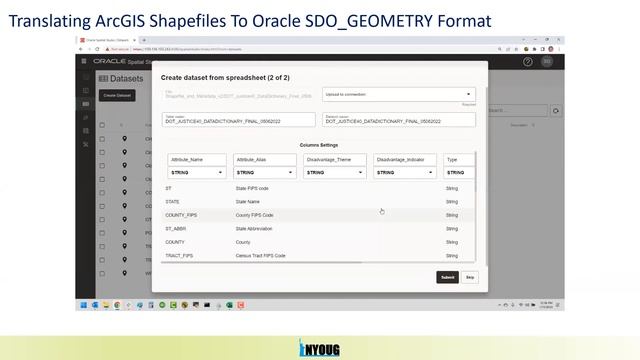Open the Chrome three-dot menu

pos(559,49)
